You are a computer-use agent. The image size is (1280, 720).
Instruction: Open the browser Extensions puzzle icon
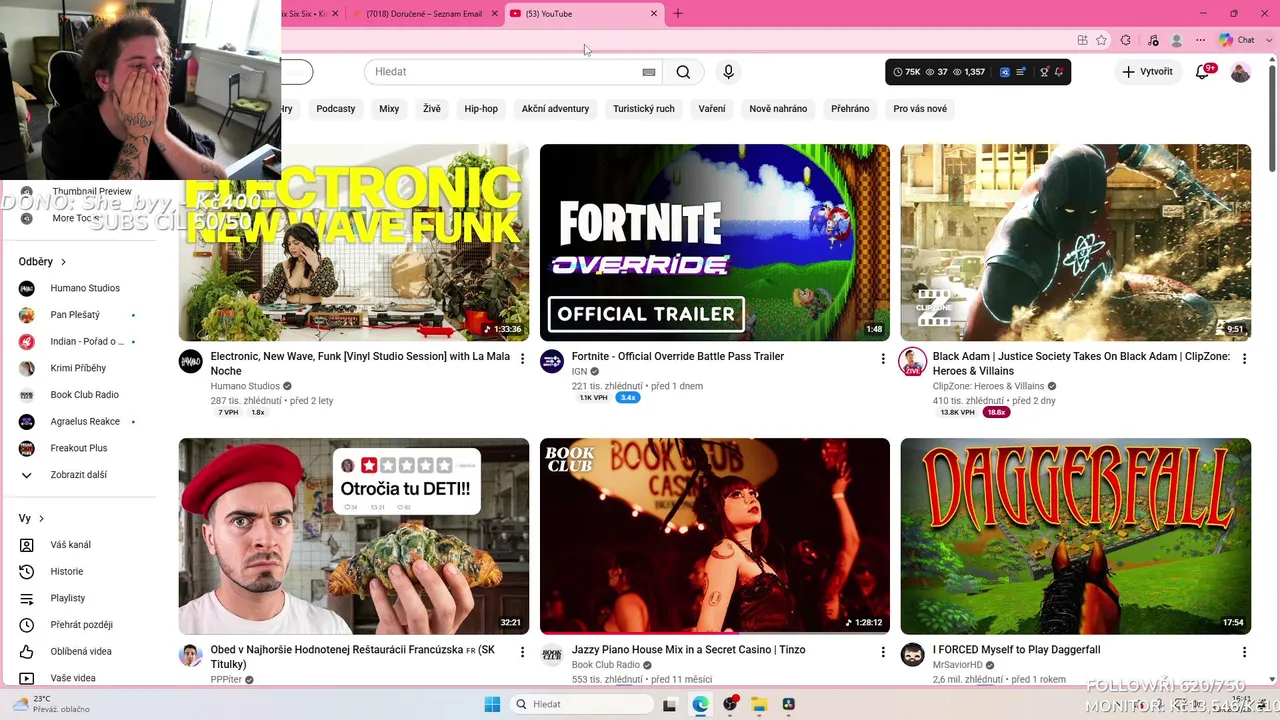(x=1126, y=40)
